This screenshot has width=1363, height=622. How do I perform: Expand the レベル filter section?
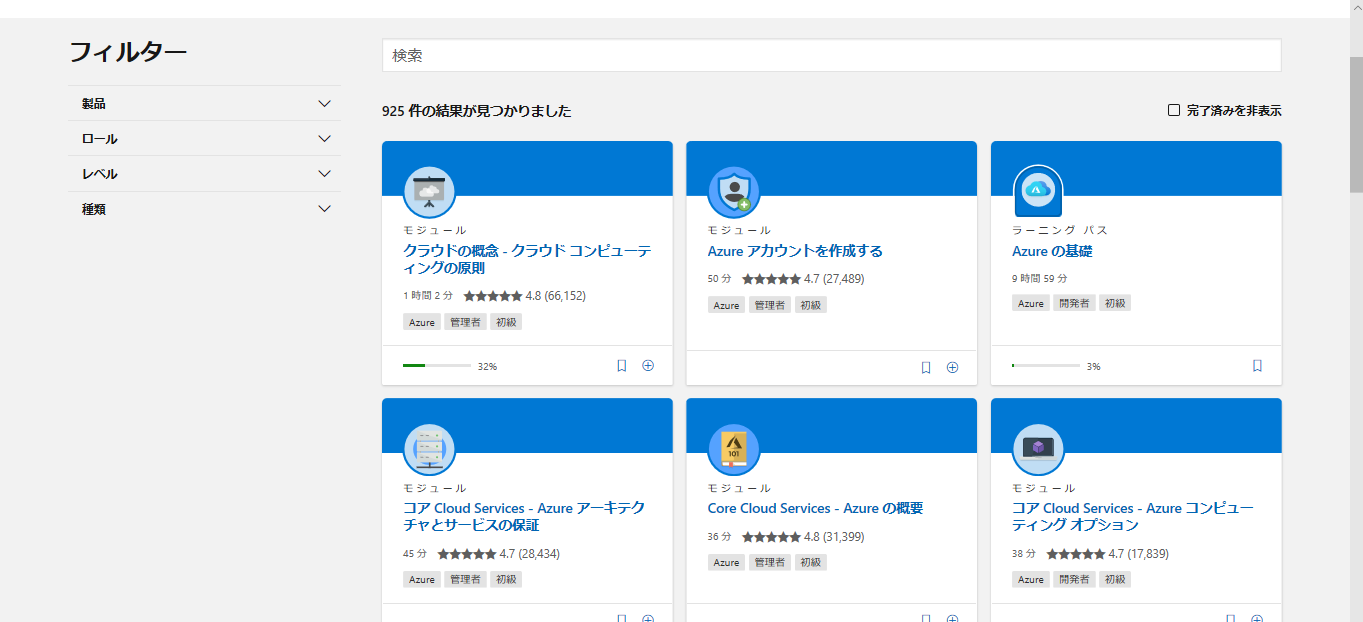[x=205, y=173]
